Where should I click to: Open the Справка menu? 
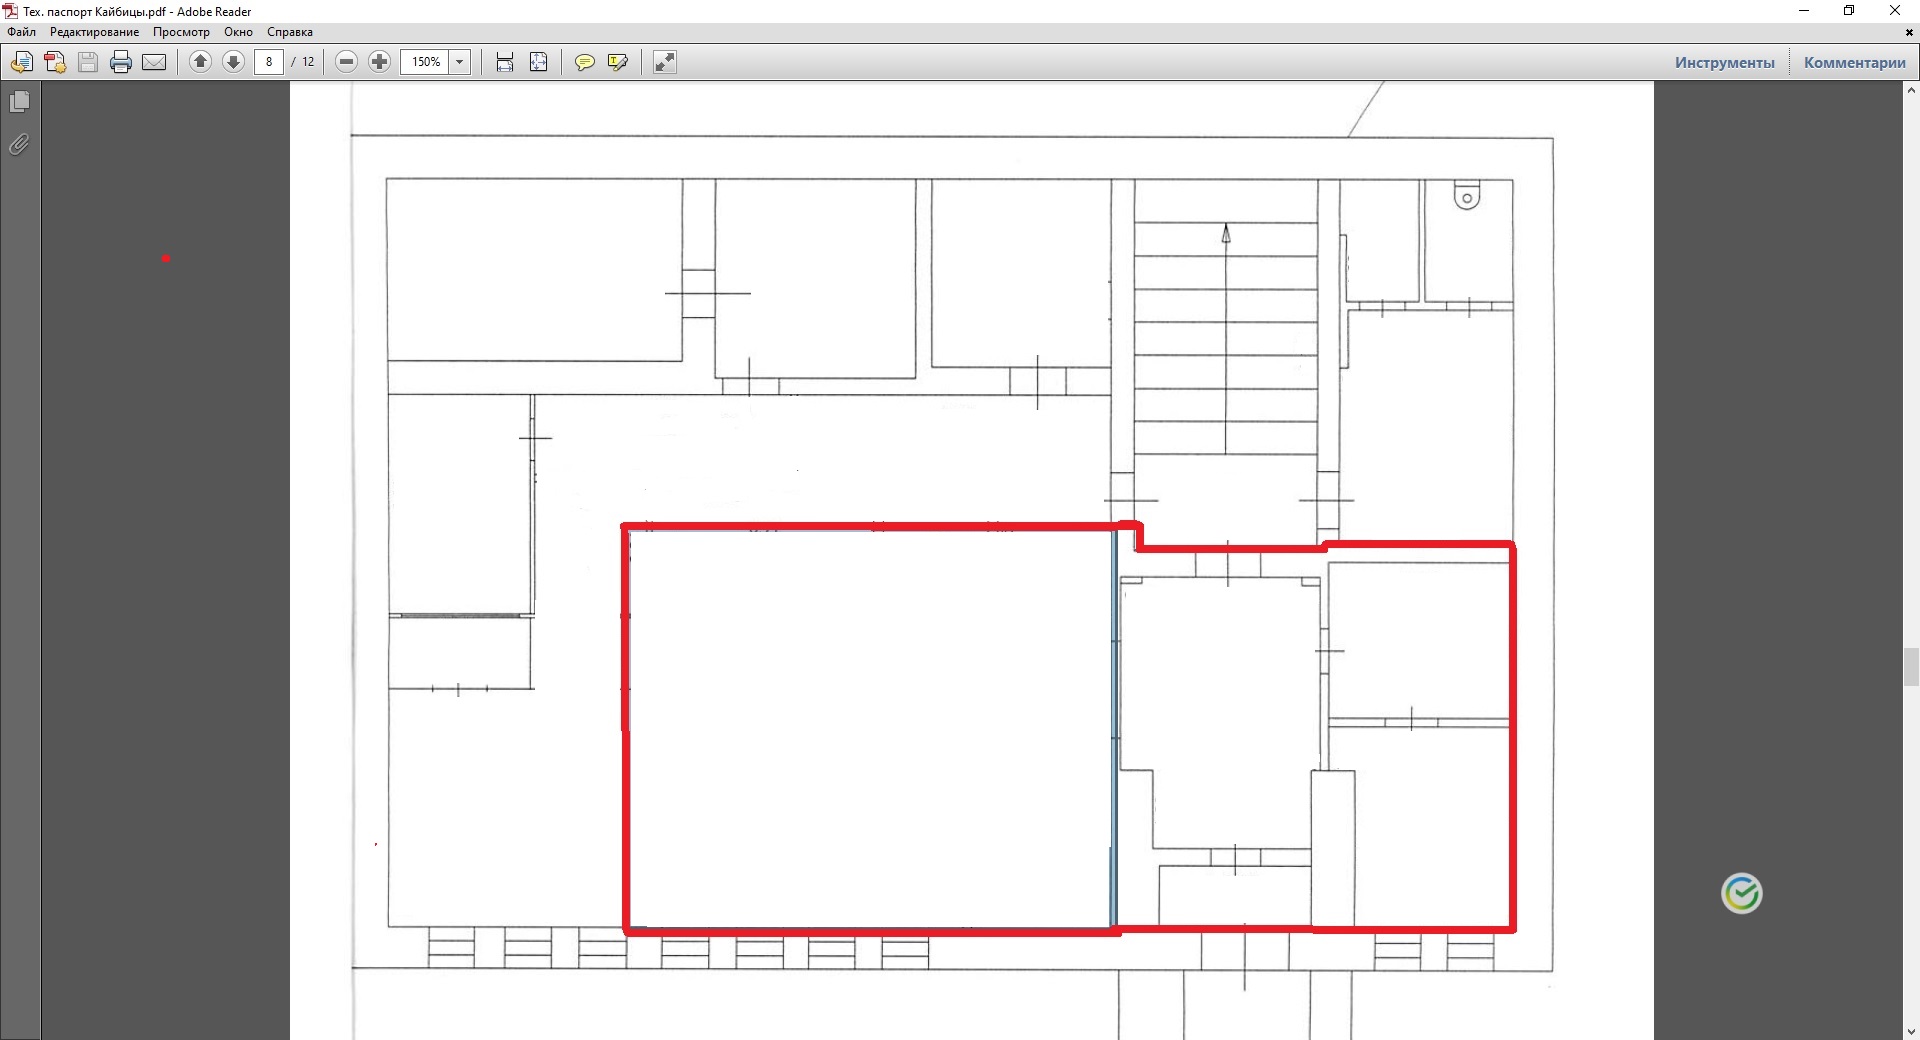click(290, 32)
